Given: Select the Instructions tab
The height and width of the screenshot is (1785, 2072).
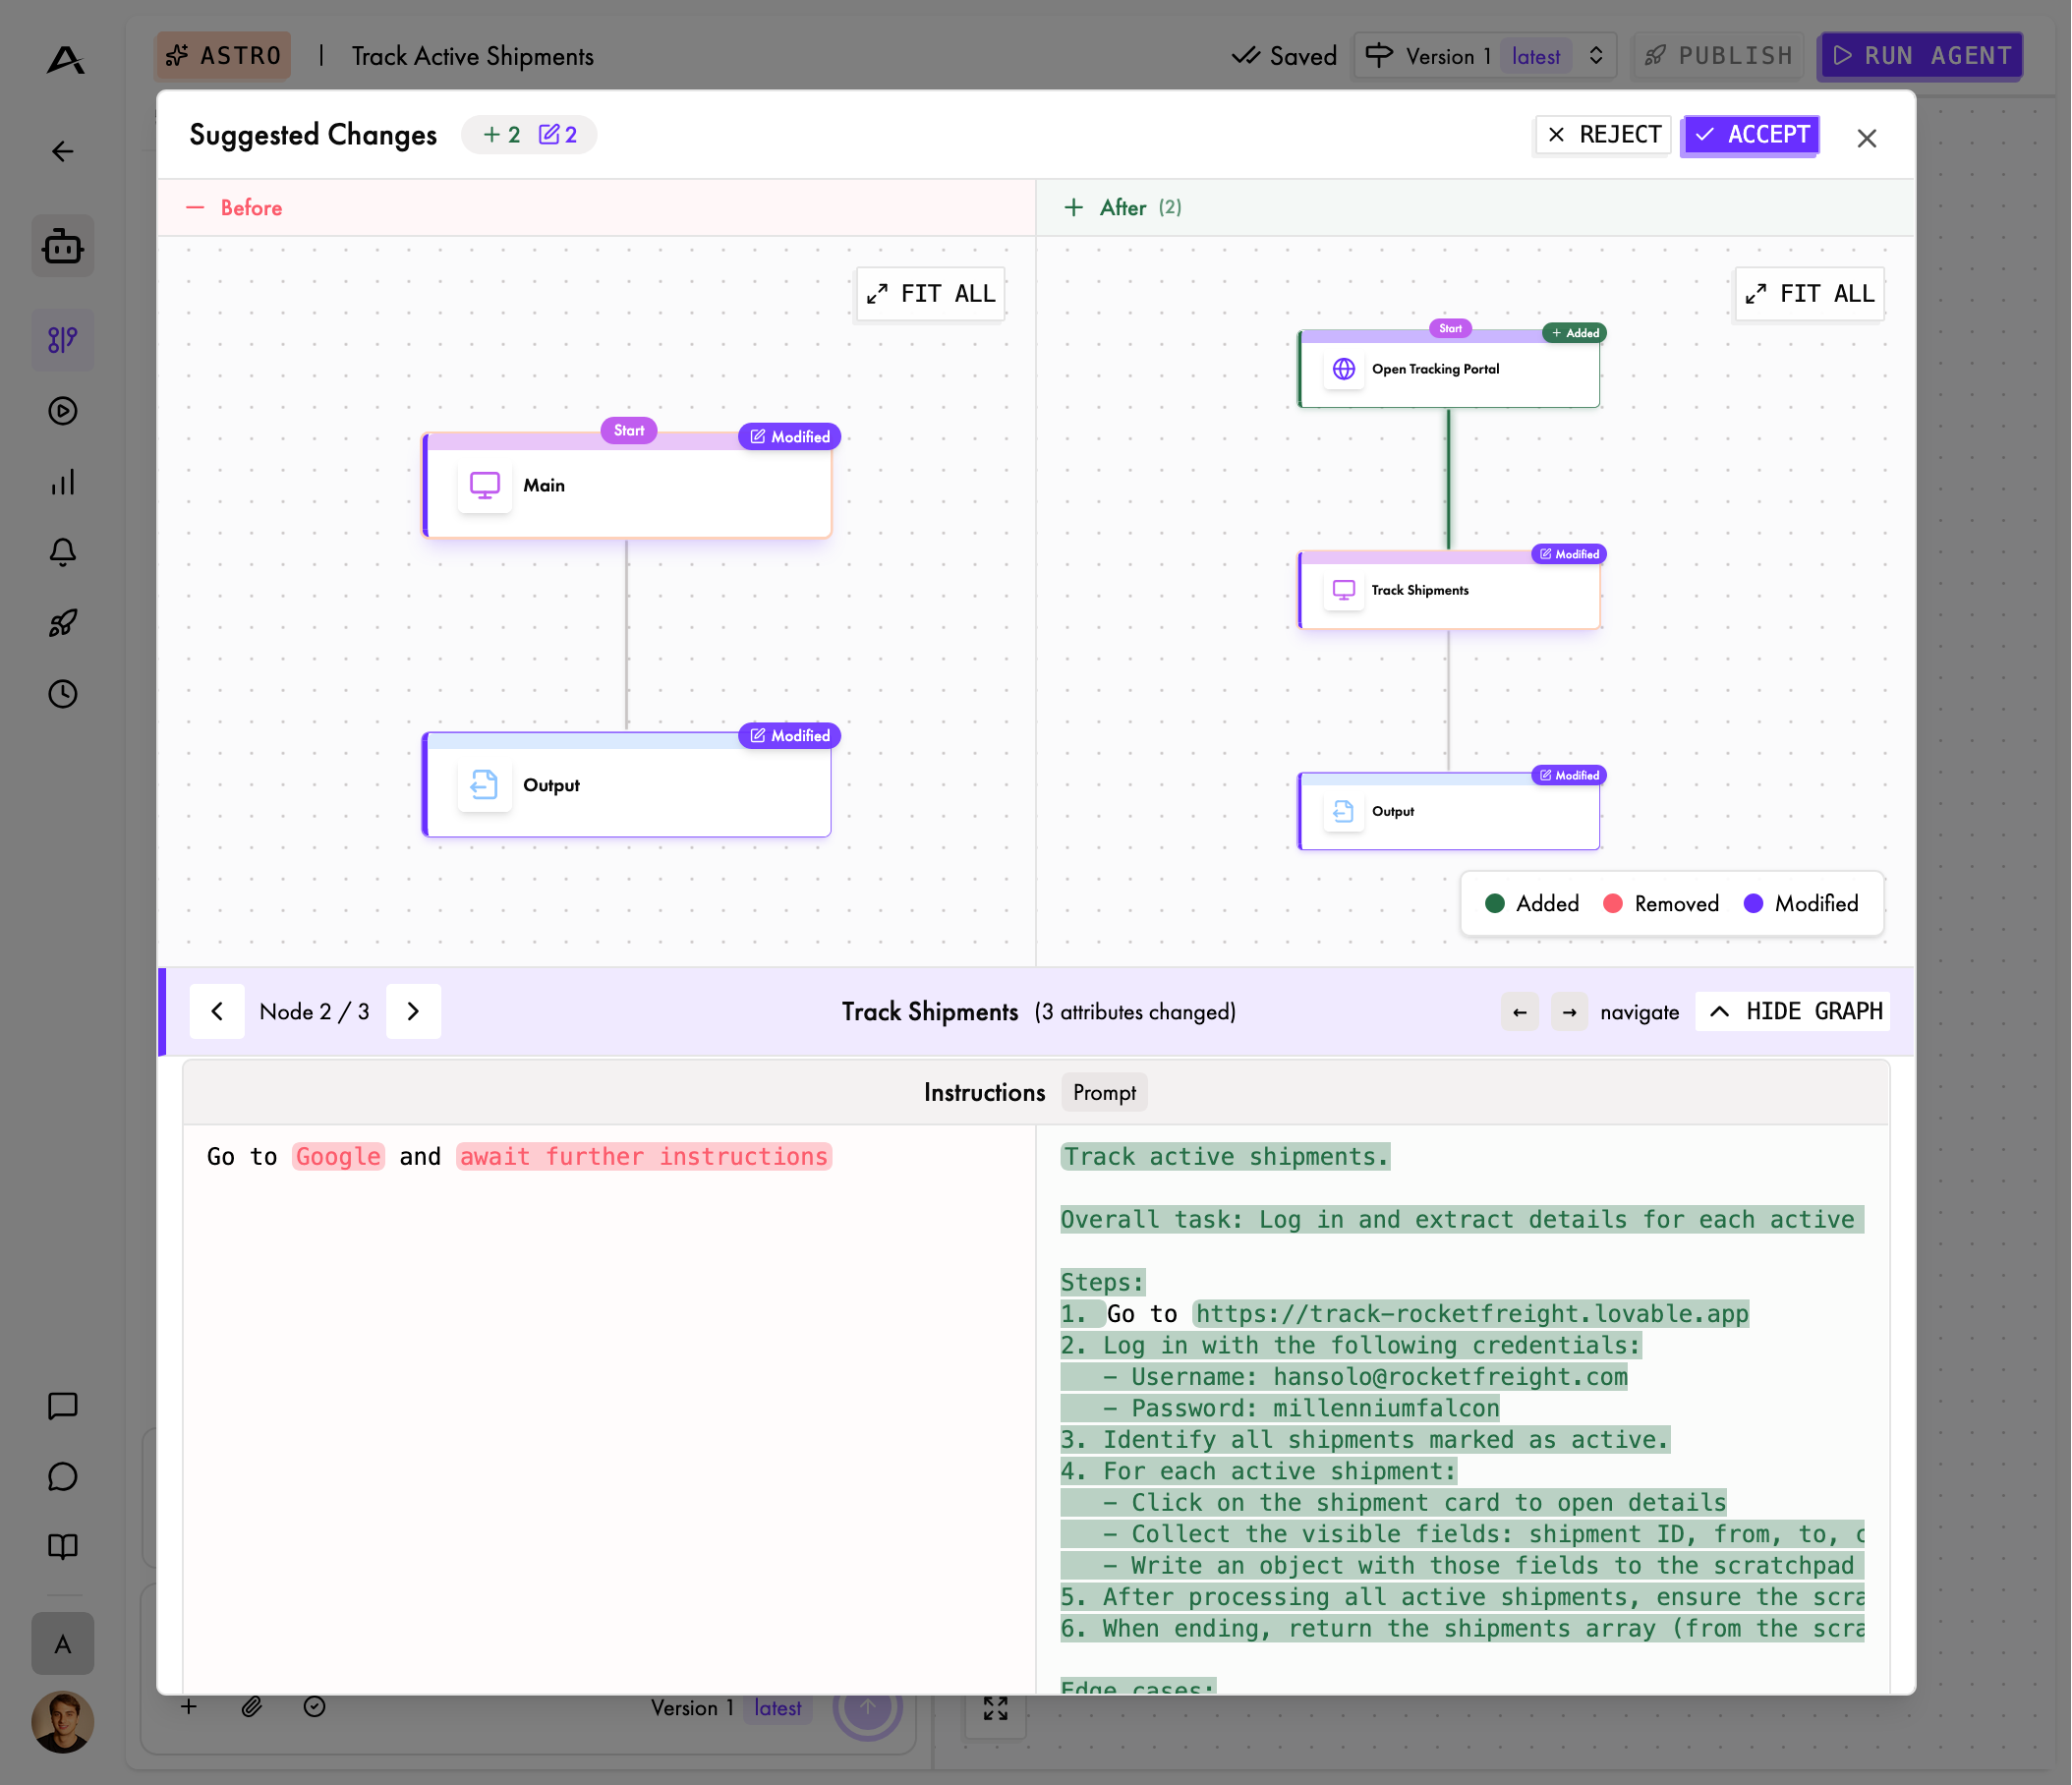Looking at the screenshot, I should click(984, 1092).
